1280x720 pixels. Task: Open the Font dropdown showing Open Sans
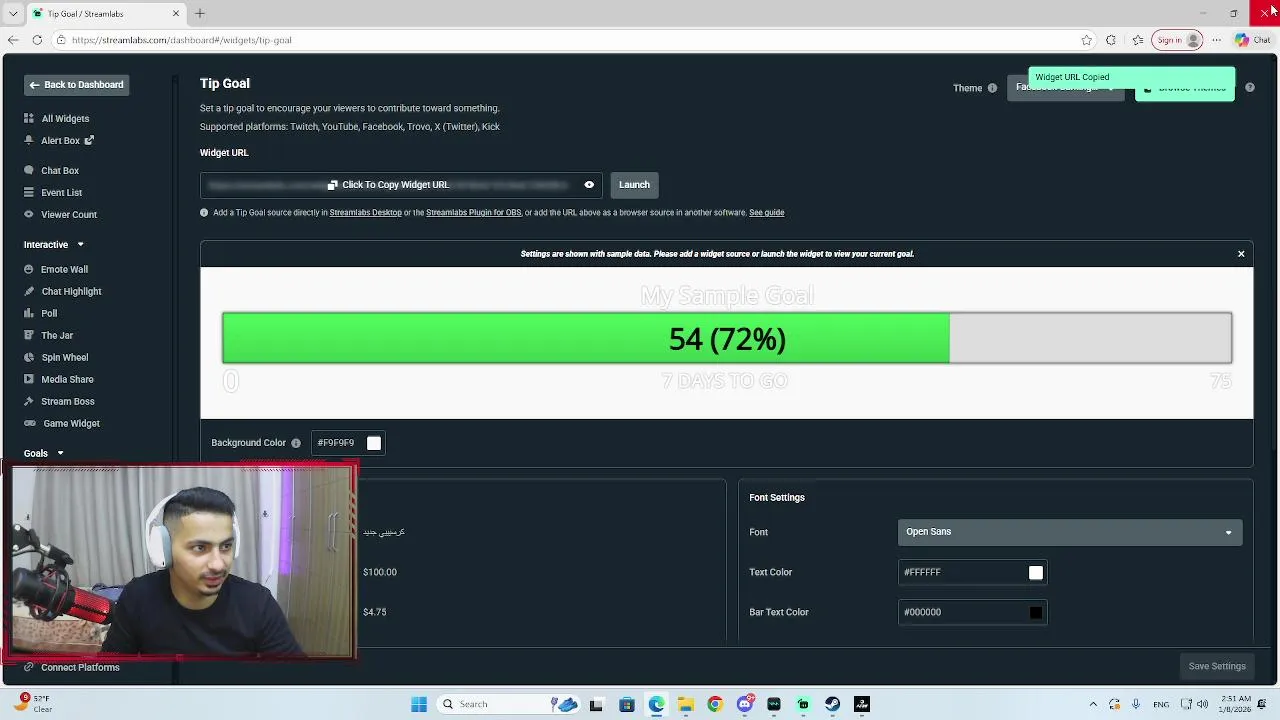coord(1070,532)
